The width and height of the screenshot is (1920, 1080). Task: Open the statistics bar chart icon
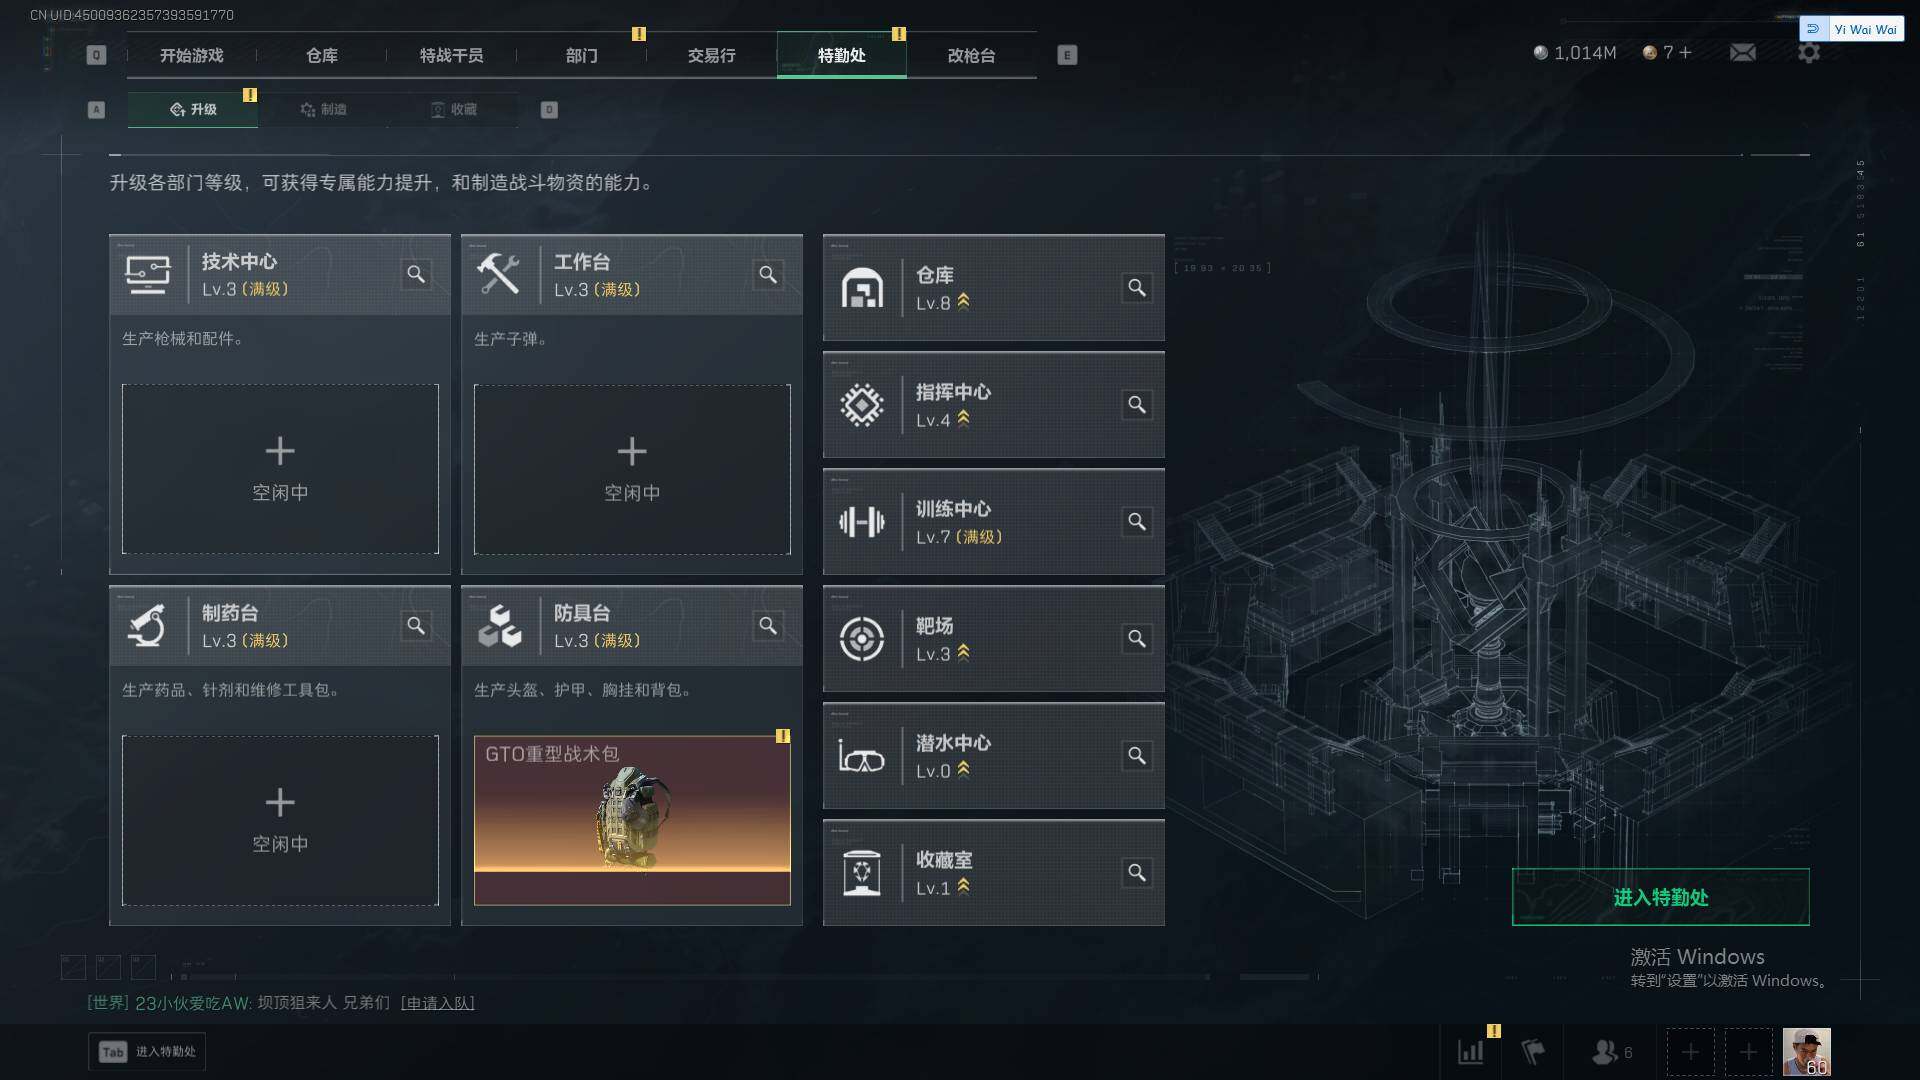(1471, 1052)
